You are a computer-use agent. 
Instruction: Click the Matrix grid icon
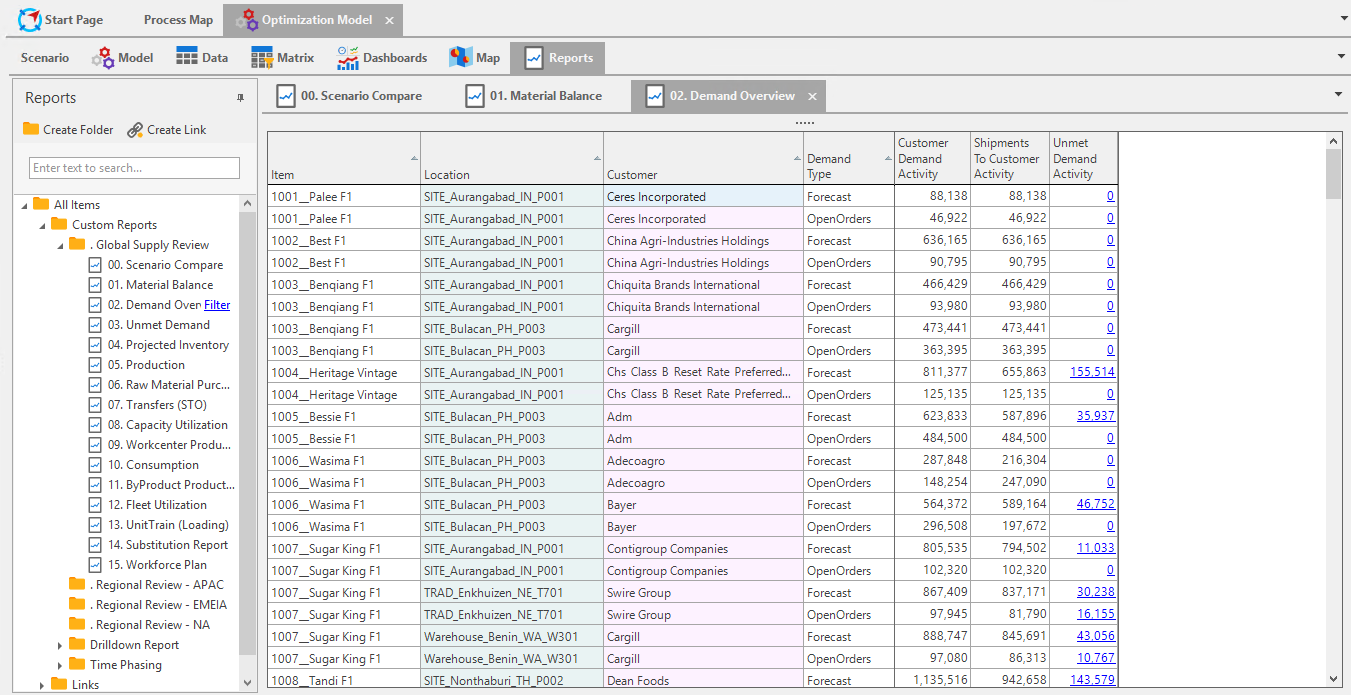262,57
